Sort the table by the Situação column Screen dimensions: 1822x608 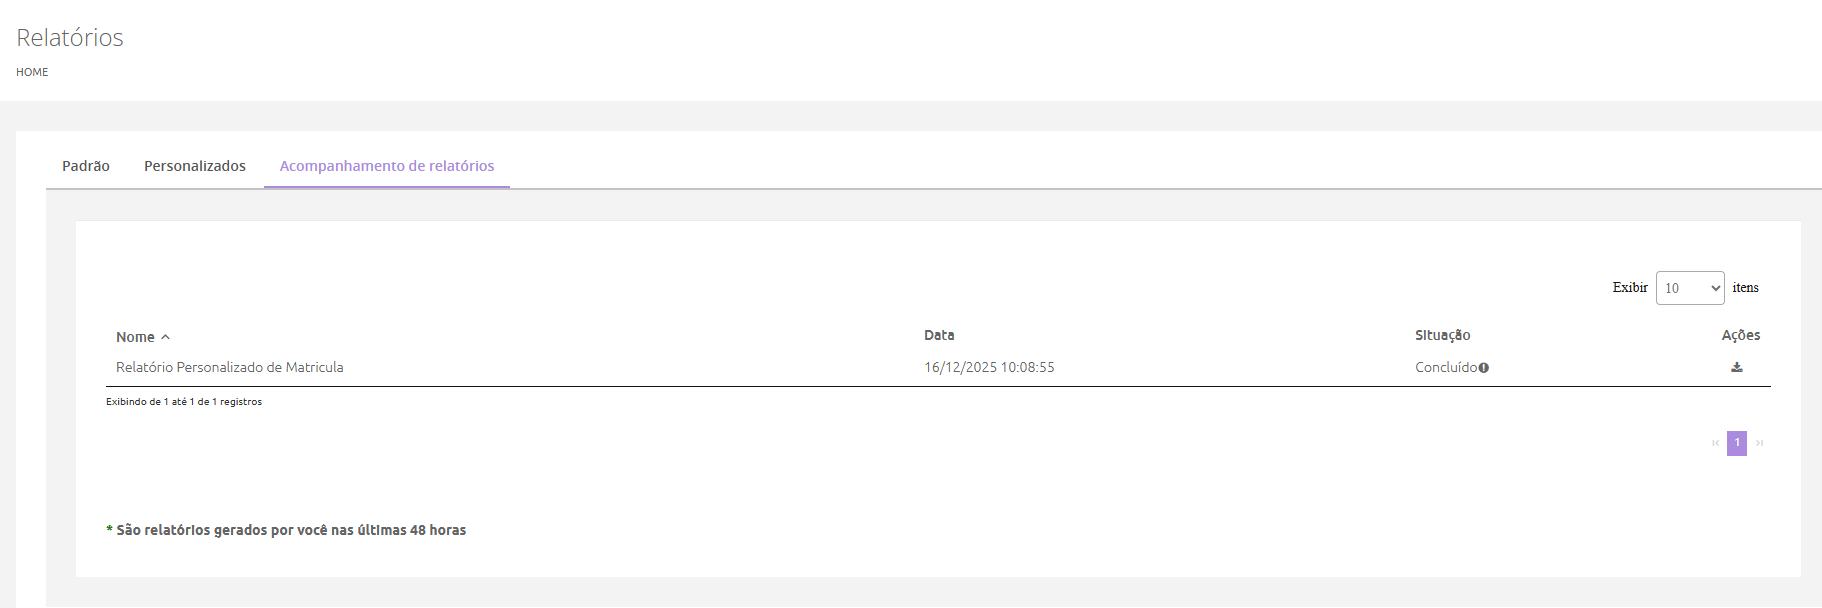pyautogui.click(x=1442, y=335)
